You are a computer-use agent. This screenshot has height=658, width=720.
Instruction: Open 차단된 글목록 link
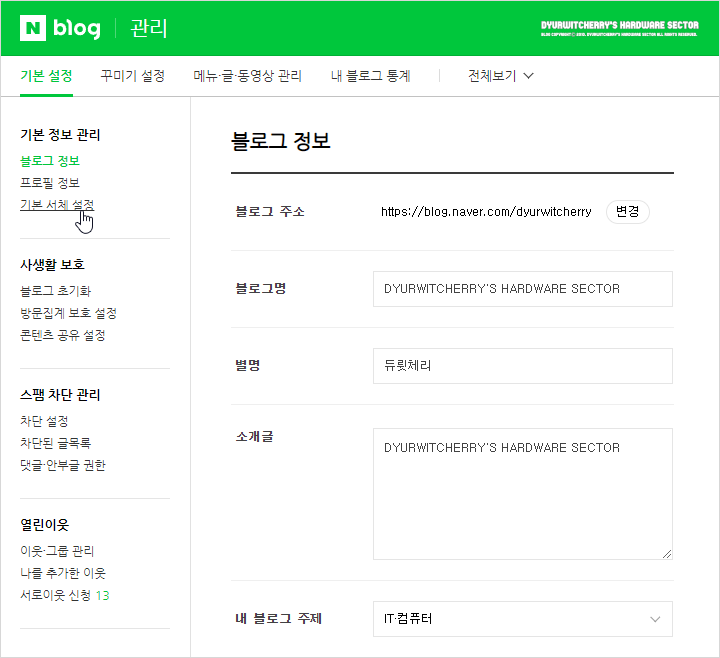[56, 443]
